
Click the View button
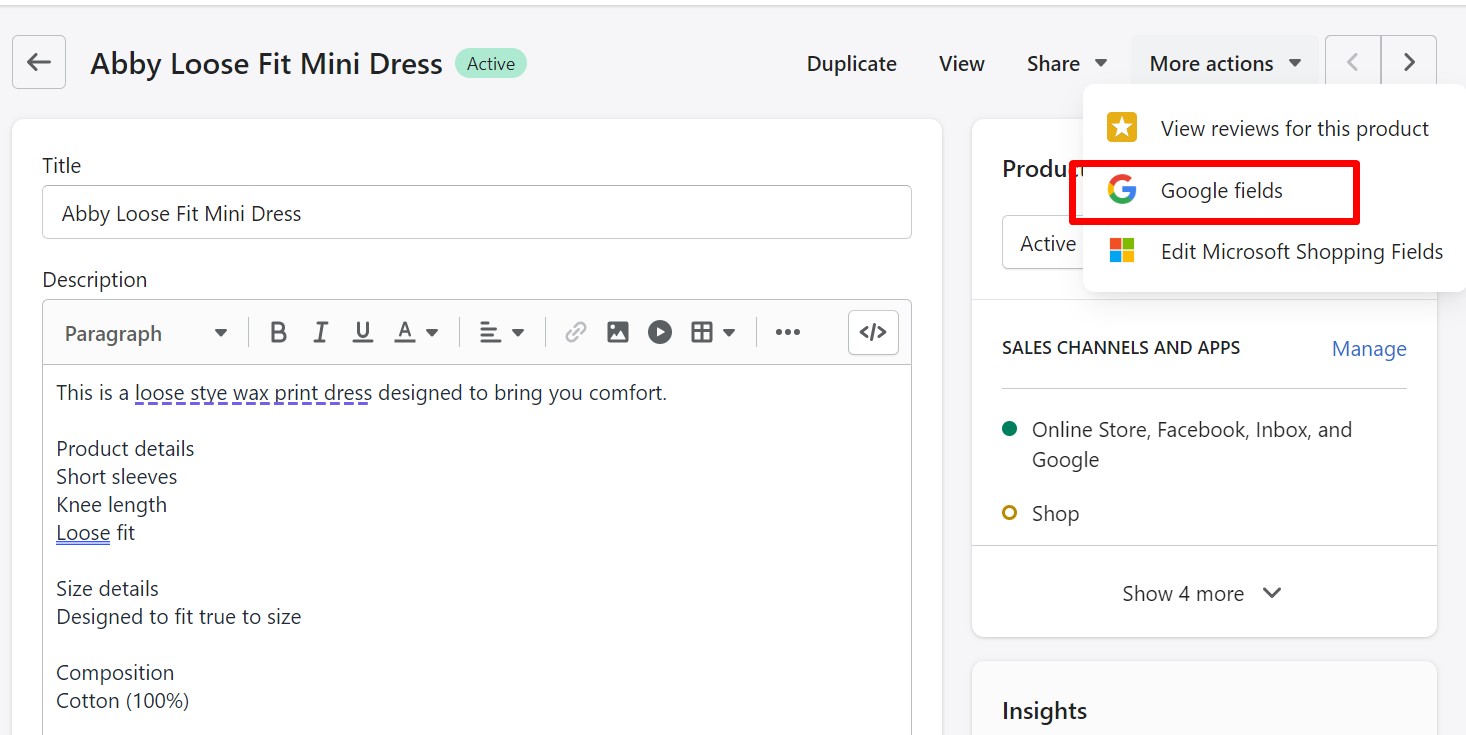click(x=962, y=63)
